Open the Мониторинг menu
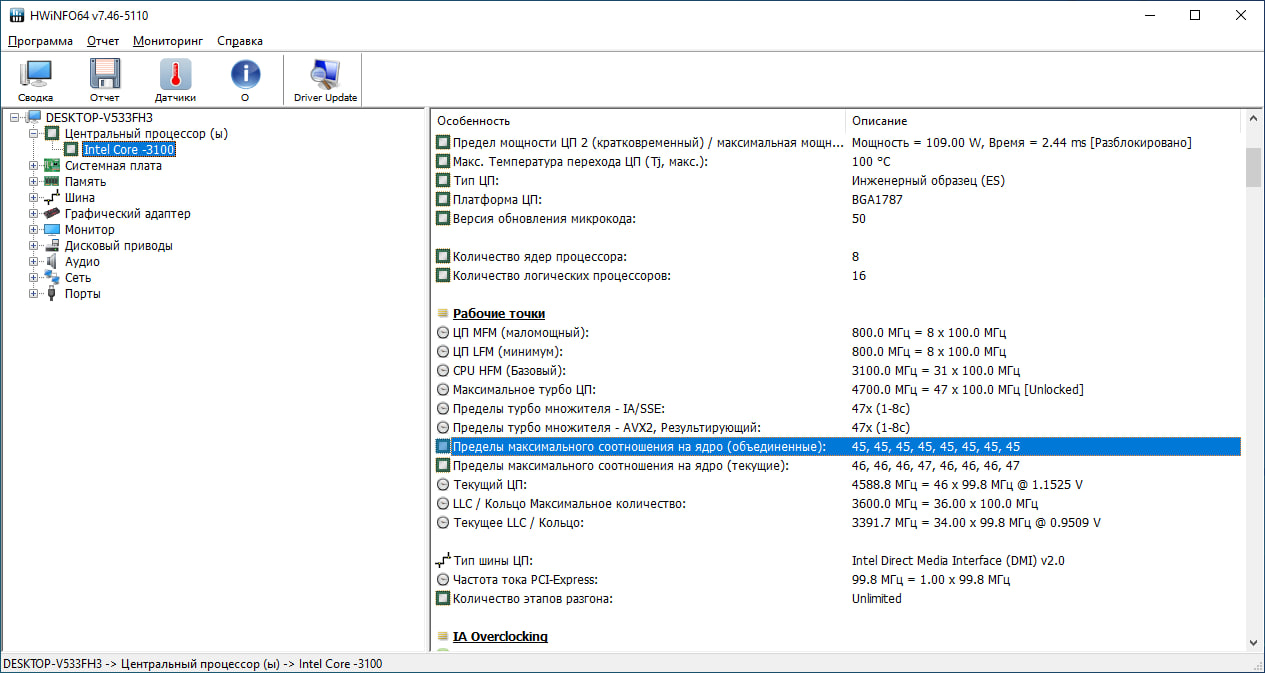Screen dimensions: 1265x673 [x=168, y=41]
